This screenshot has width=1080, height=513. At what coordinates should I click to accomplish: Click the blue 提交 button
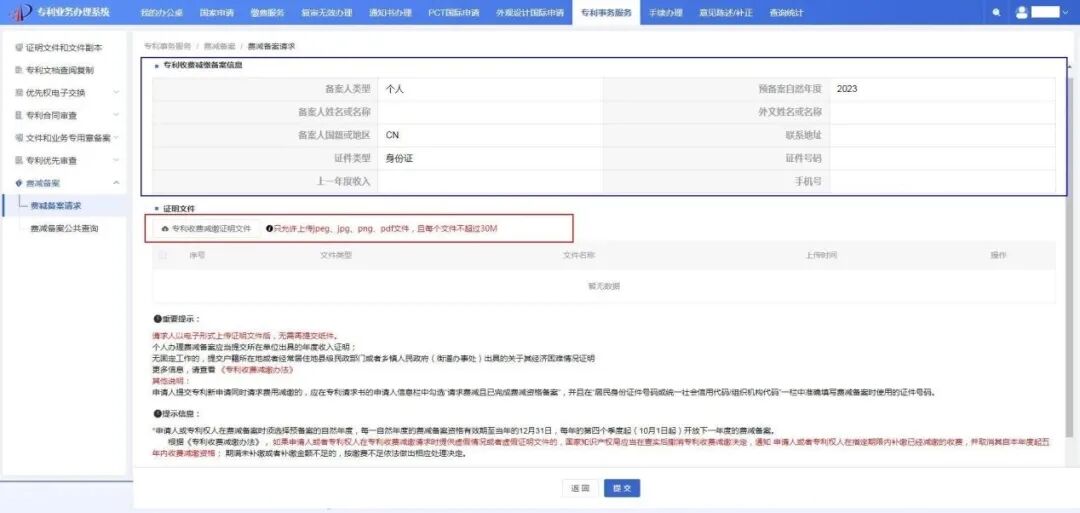(x=622, y=488)
